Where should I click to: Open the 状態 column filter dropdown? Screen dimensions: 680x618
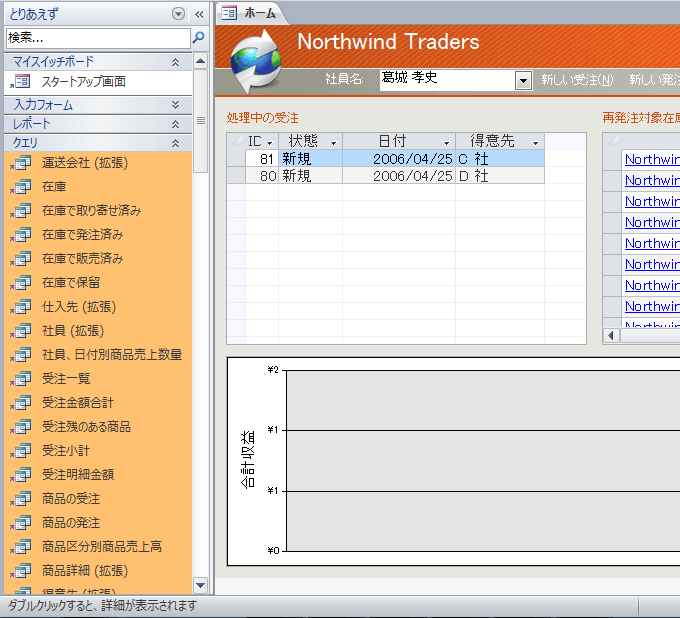click(x=333, y=143)
